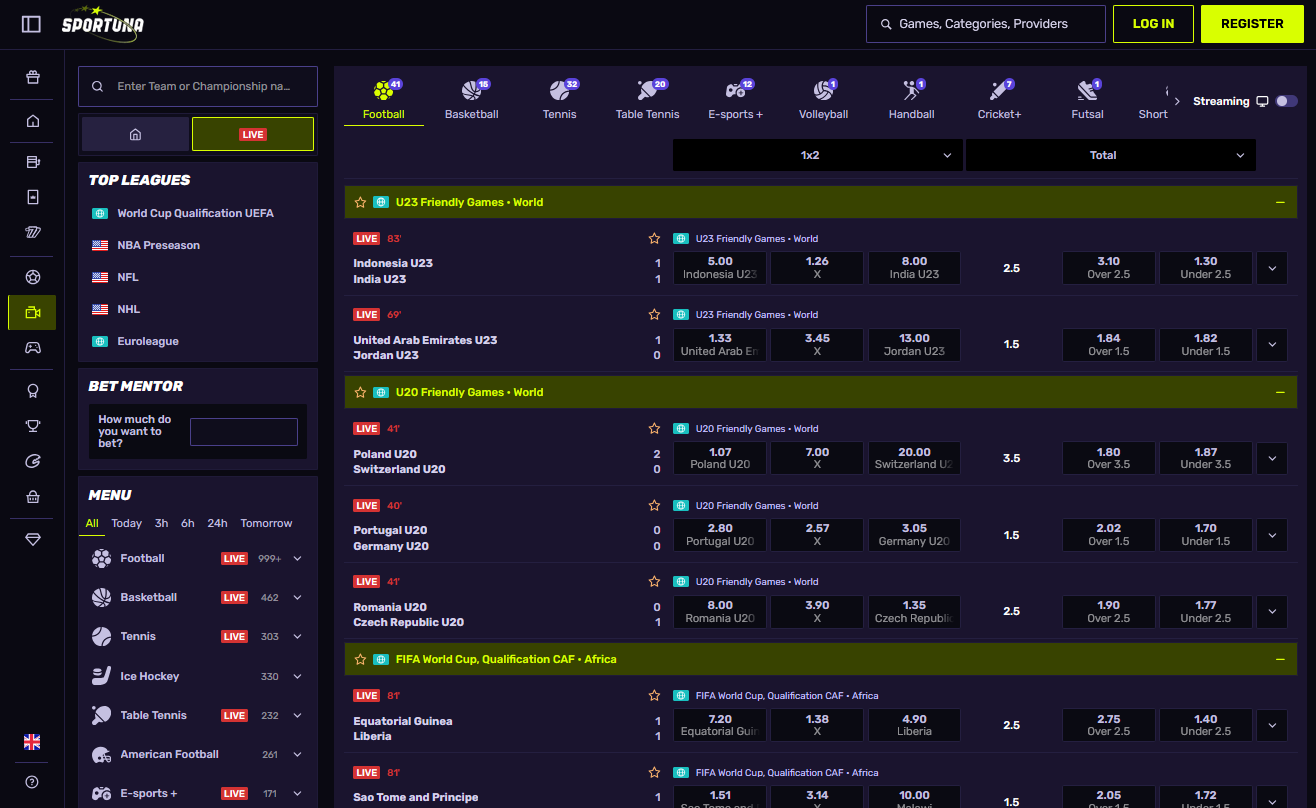Open the trophy tournaments icon in the sidebar
1316x808 pixels.
pyautogui.click(x=33, y=426)
